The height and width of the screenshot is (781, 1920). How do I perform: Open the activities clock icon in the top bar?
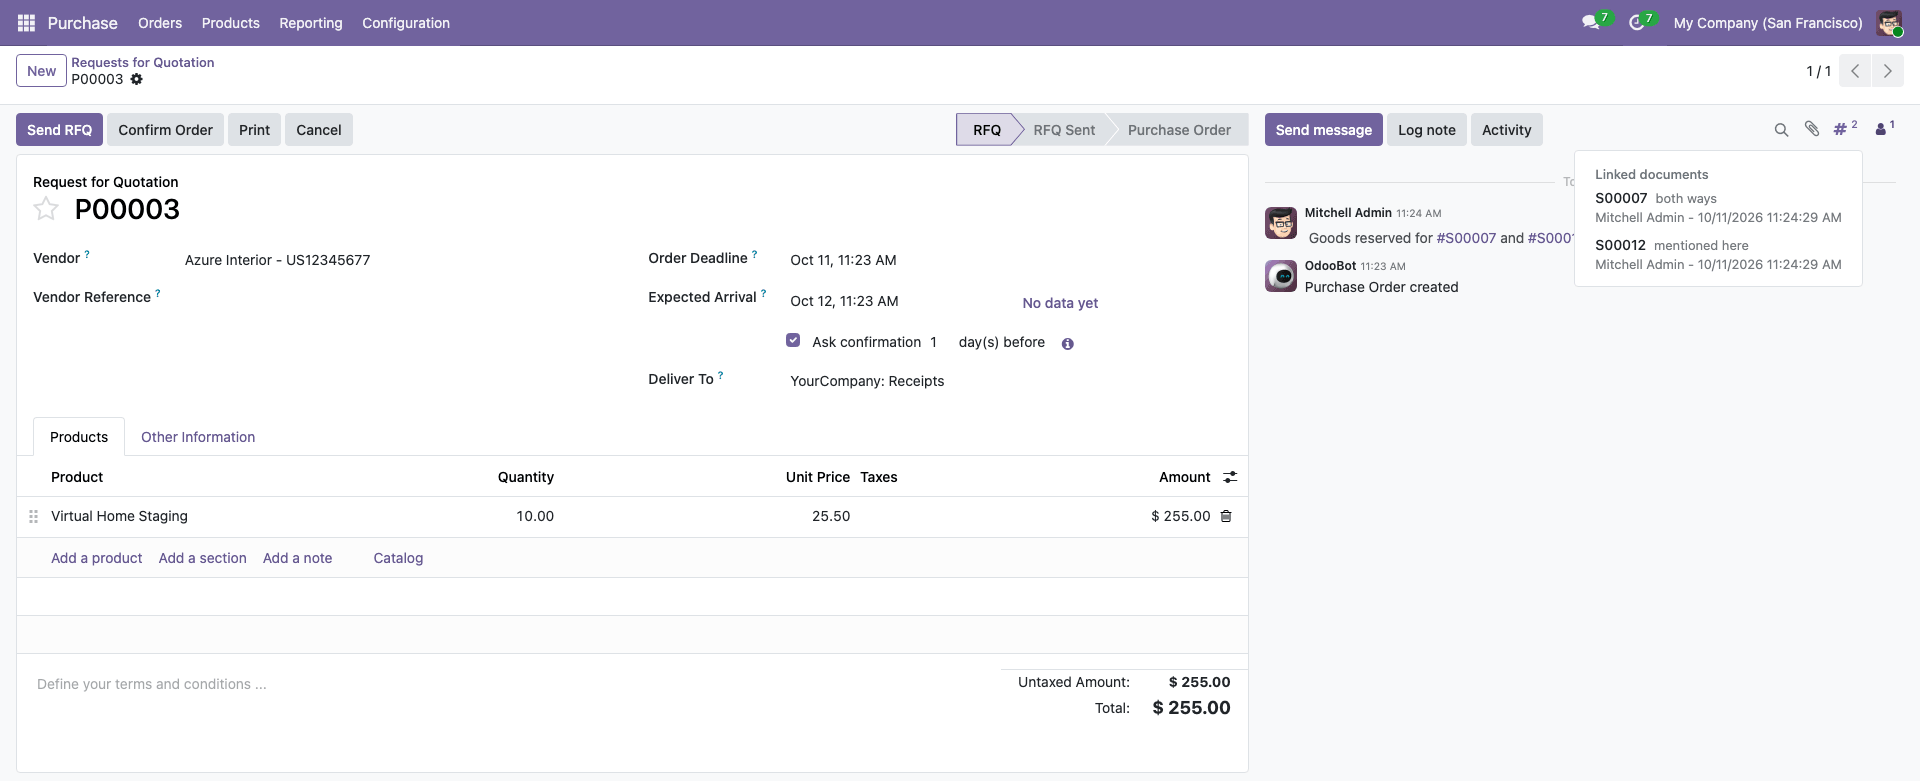tap(1636, 23)
